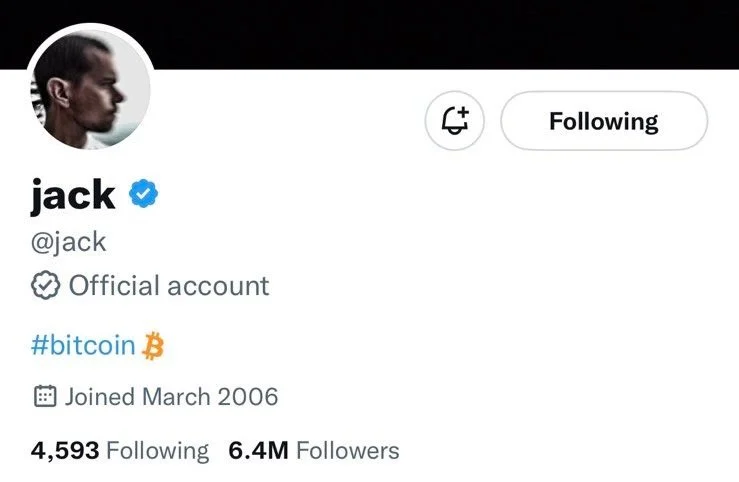Open the Followers list label
Screen dimensions: 739x482
point(347,451)
